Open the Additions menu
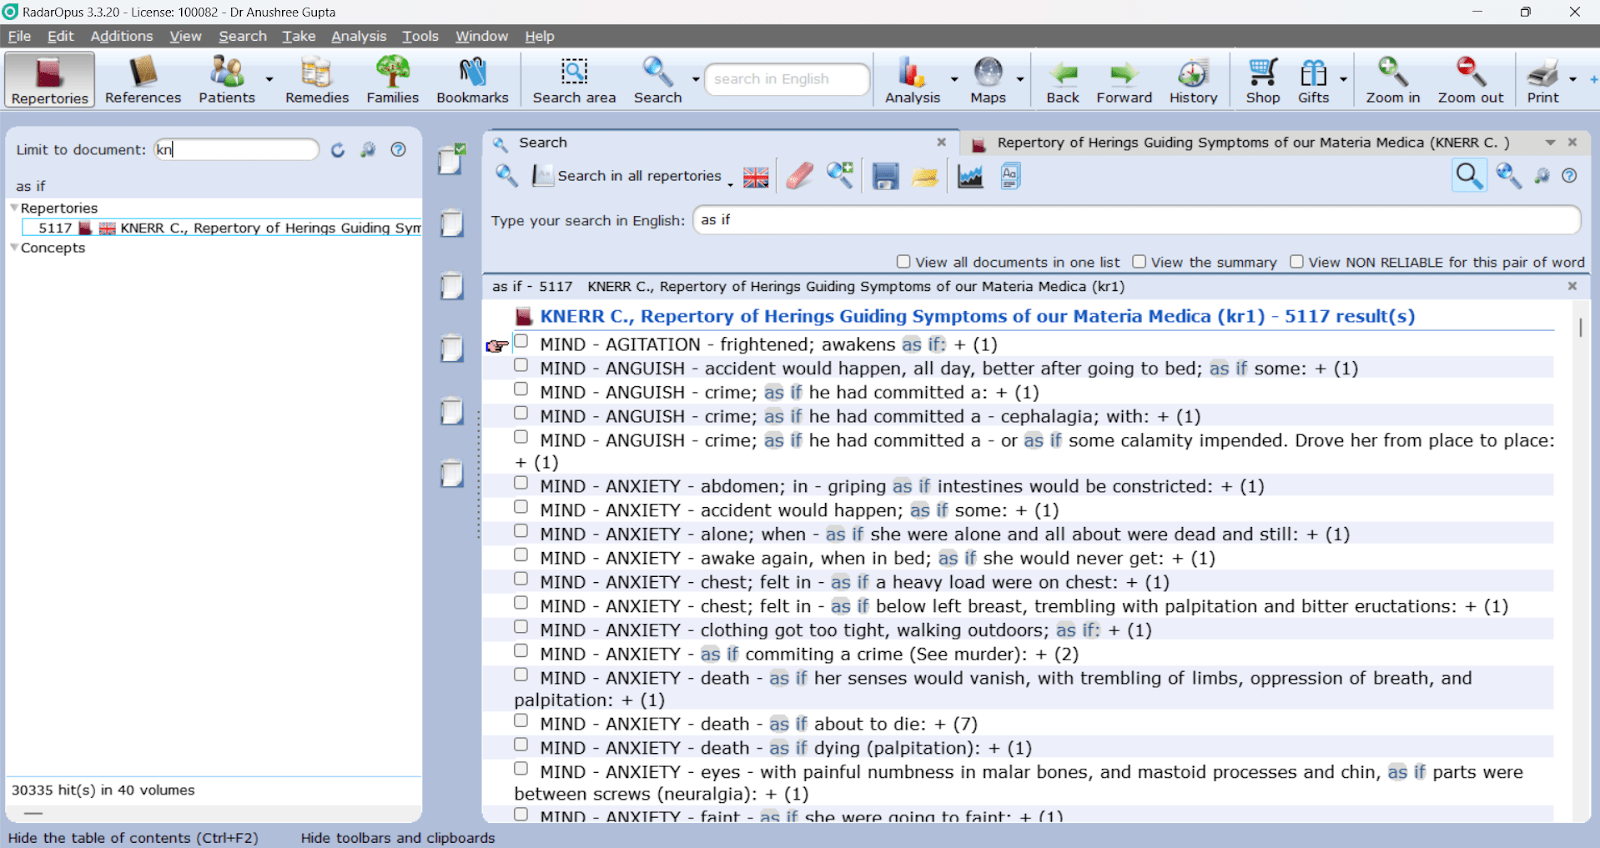Screen dimensions: 1600x848 point(122,36)
